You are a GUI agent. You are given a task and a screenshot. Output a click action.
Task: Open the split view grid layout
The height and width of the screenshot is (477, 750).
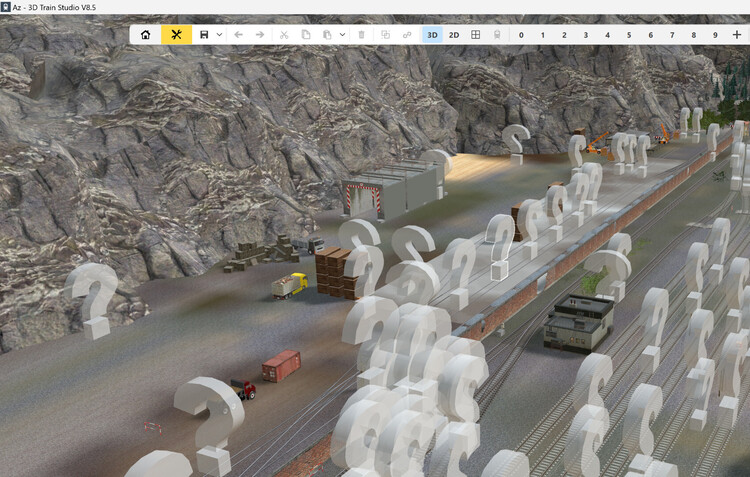[475, 35]
